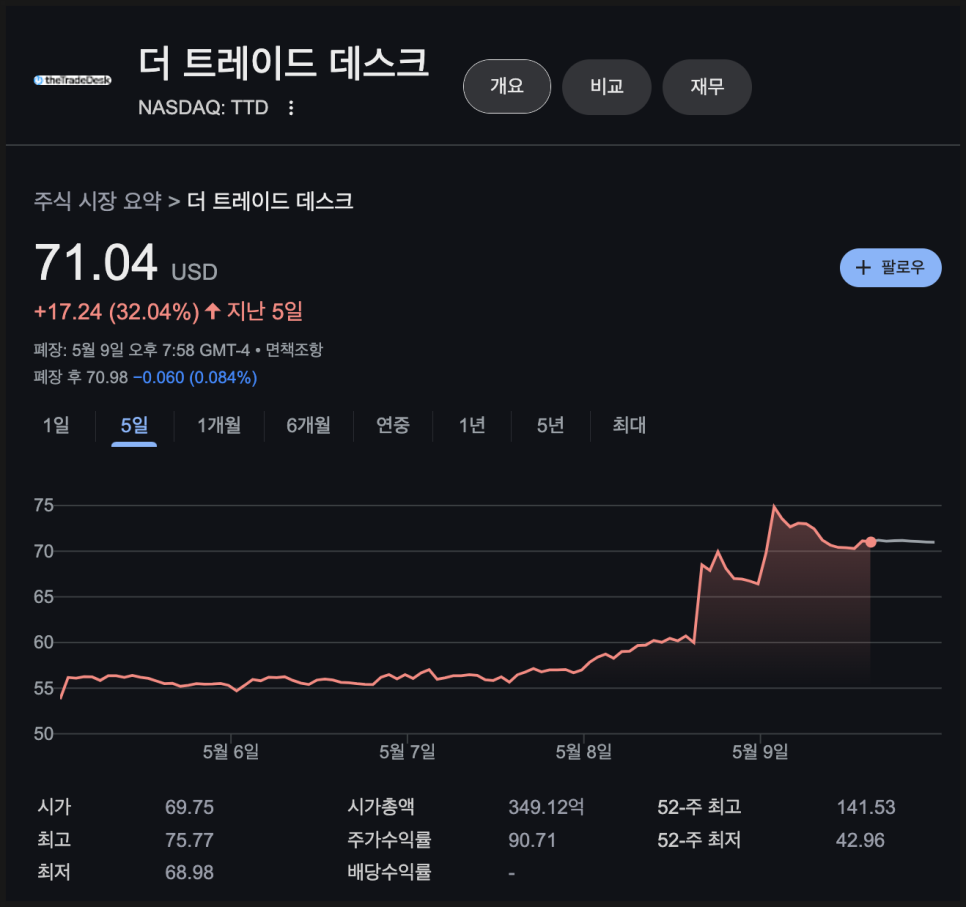This screenshot has height=907, width=966.
Task: Click the 52-주 최저 value 42.96
Action: tap(860, 840)
